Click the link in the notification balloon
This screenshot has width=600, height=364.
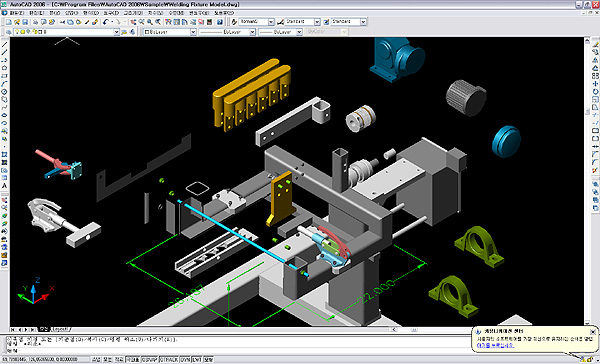(x=495, y=346)
